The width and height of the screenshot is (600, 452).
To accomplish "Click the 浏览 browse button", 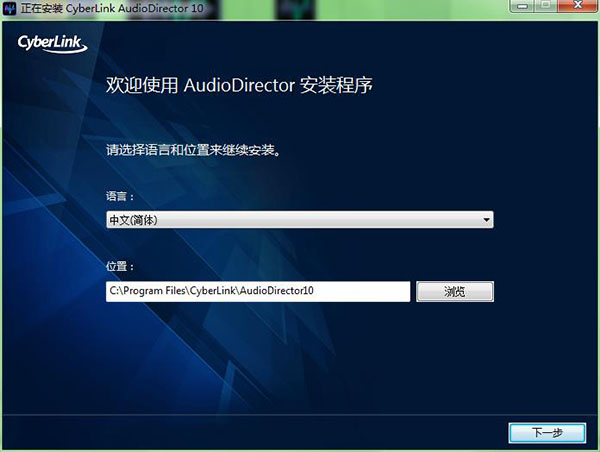I will click(455, 292).
